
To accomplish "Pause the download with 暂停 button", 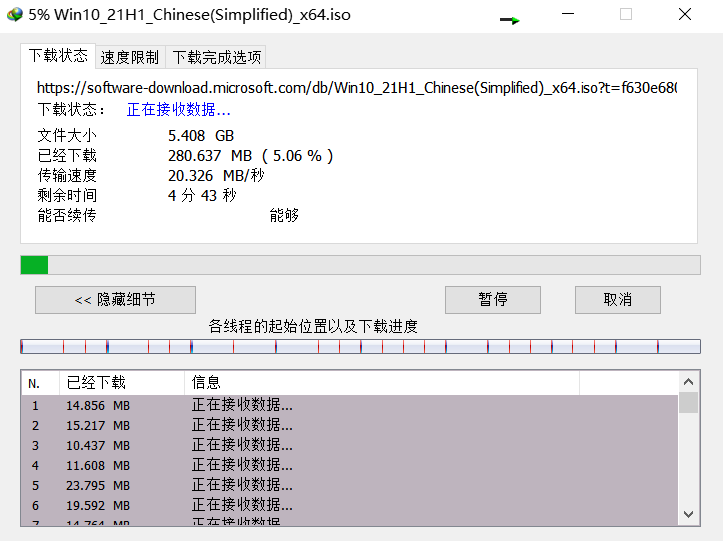I will point(493,300).
